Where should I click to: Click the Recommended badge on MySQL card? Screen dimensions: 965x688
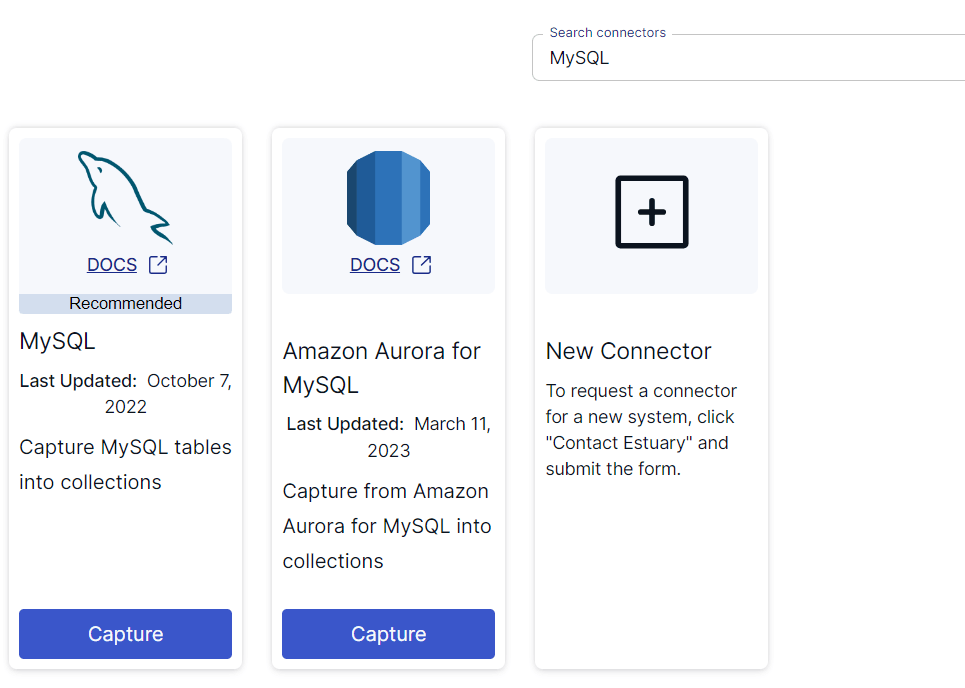click(125, 304)
